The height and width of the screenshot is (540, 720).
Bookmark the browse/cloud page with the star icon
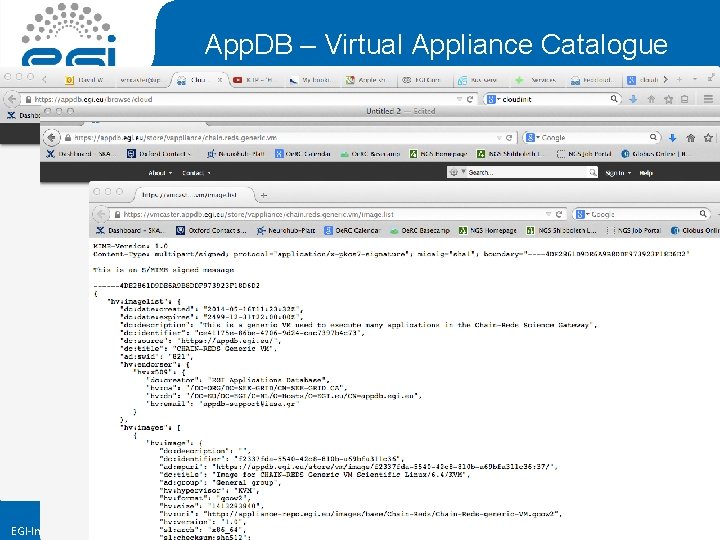pyautogui.click(x=669, y=99)
